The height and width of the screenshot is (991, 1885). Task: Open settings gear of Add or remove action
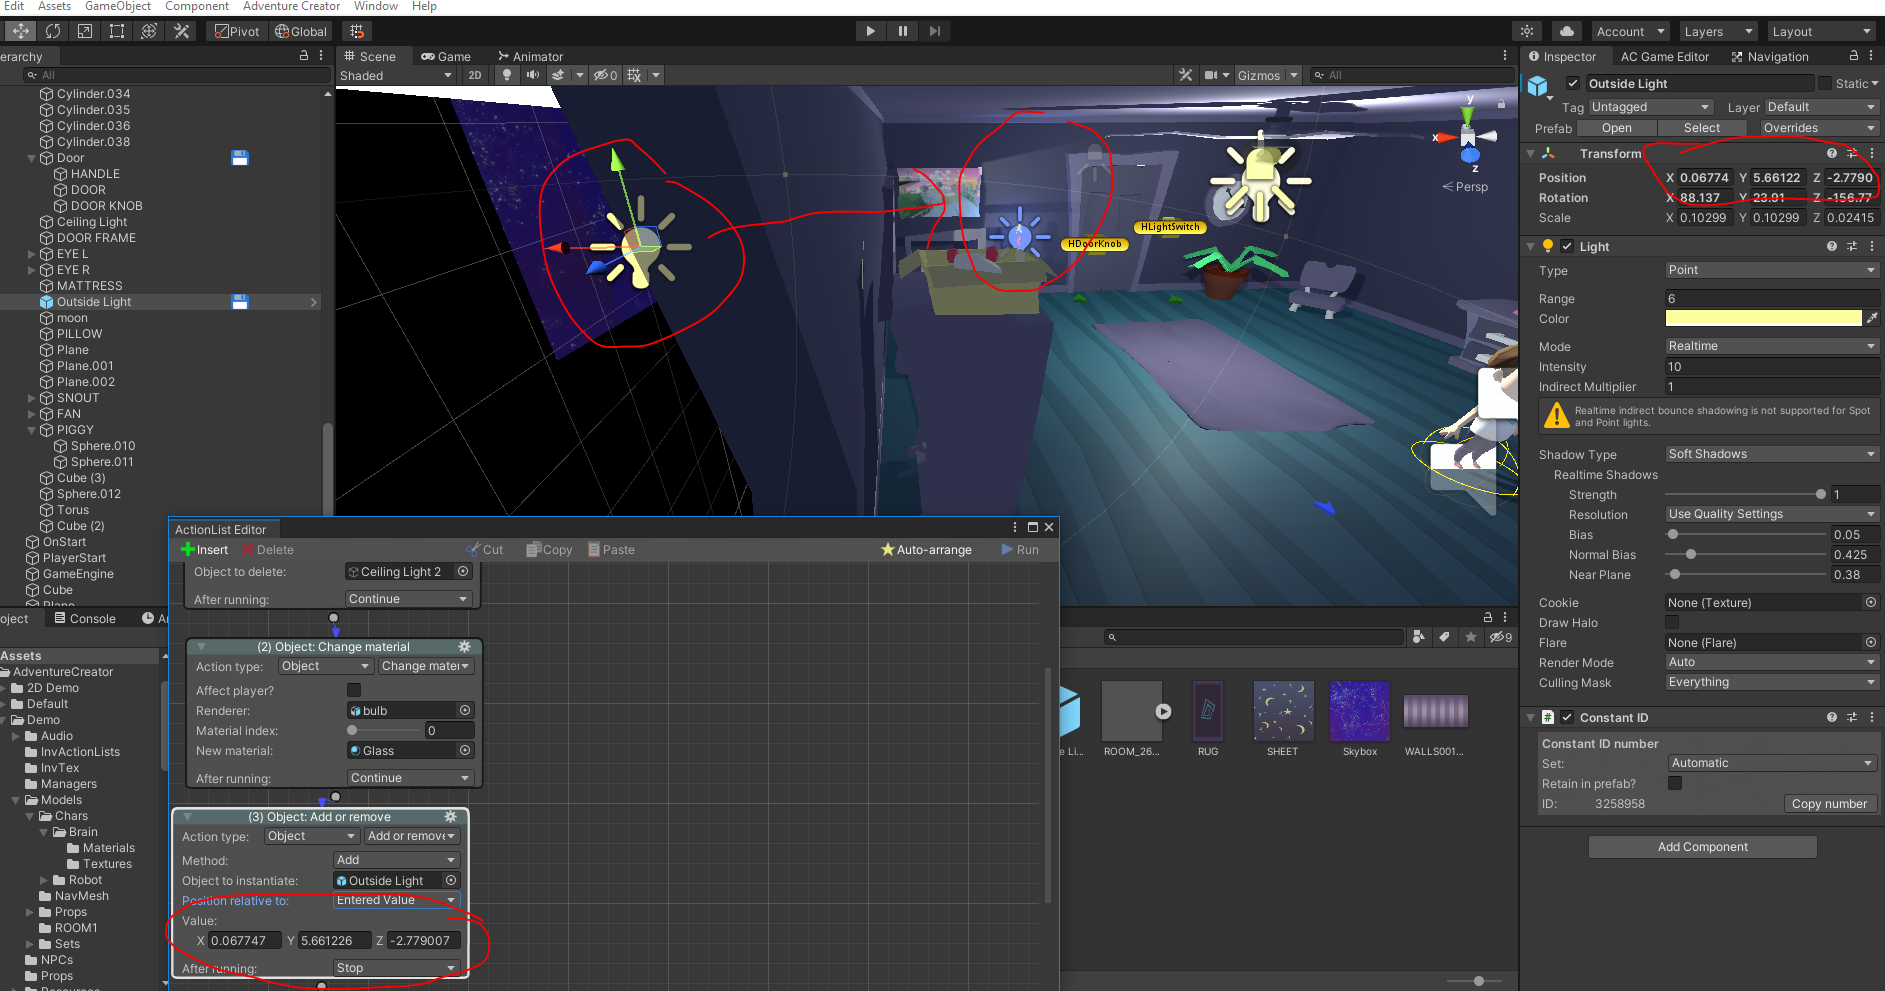450,817
